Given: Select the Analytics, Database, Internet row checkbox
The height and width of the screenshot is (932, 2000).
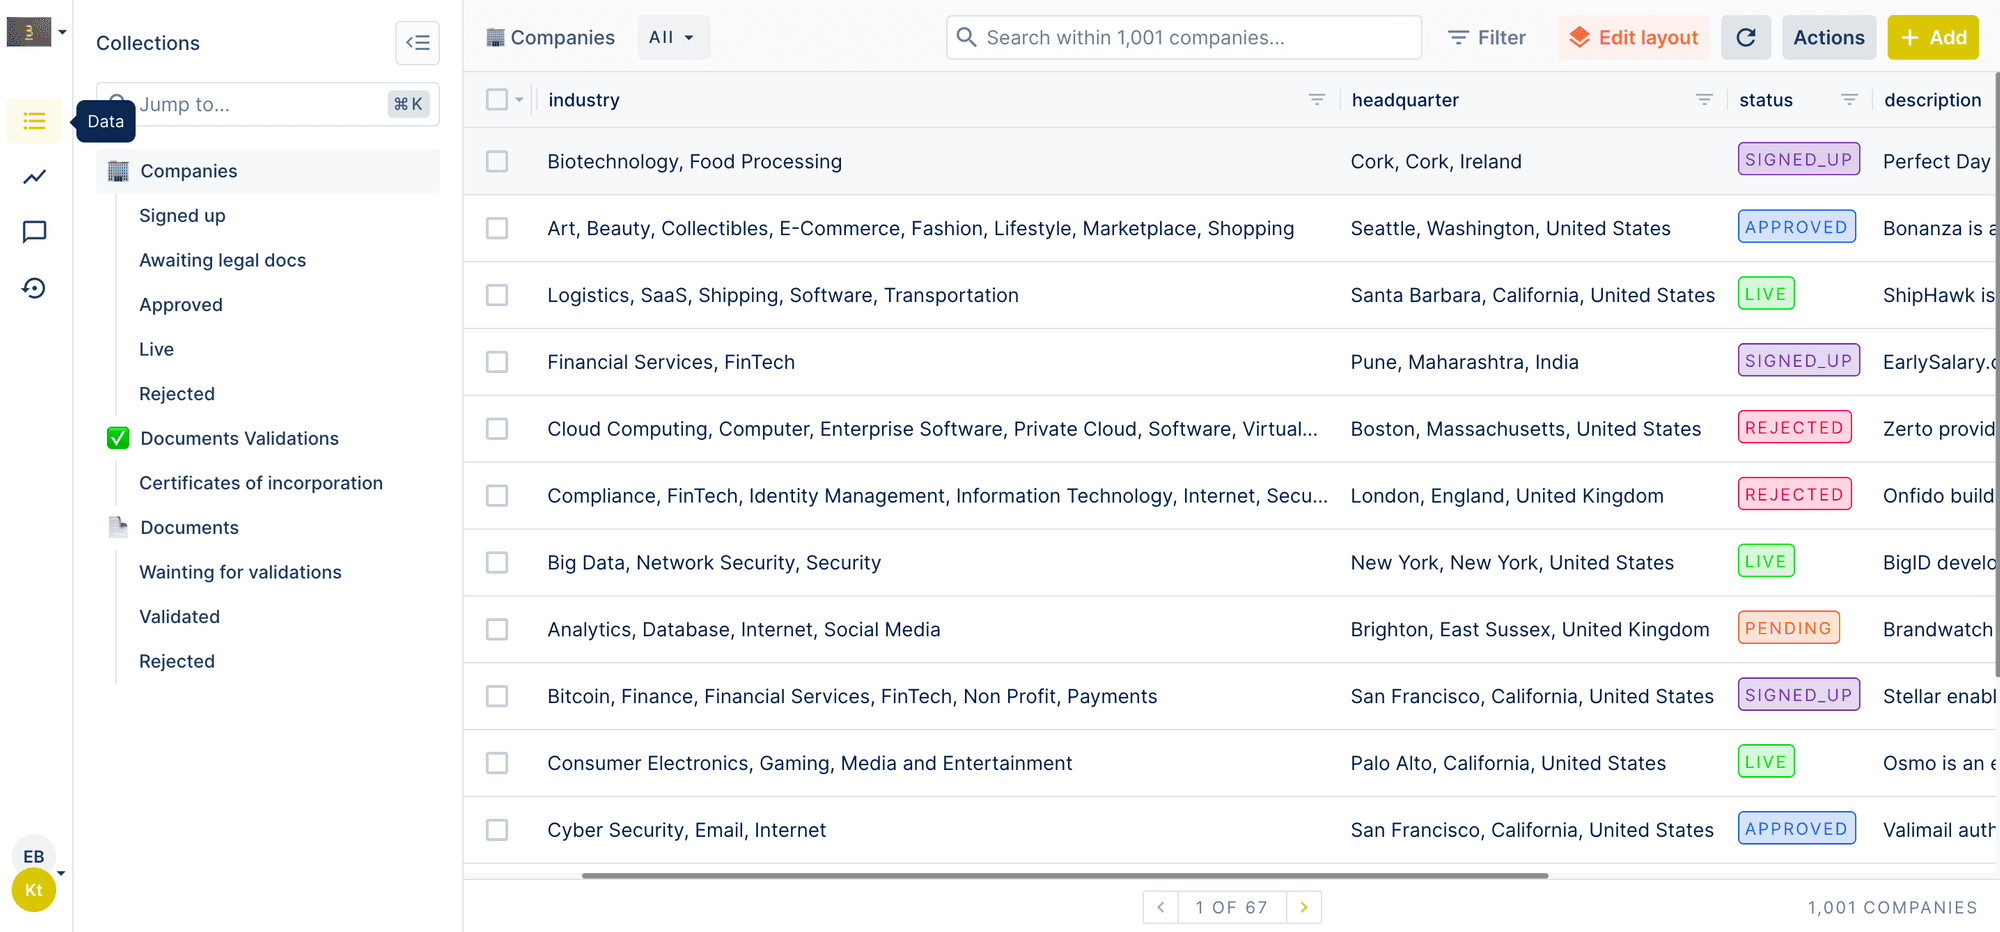Looking at the screenshot, I should tap(497, 629).
